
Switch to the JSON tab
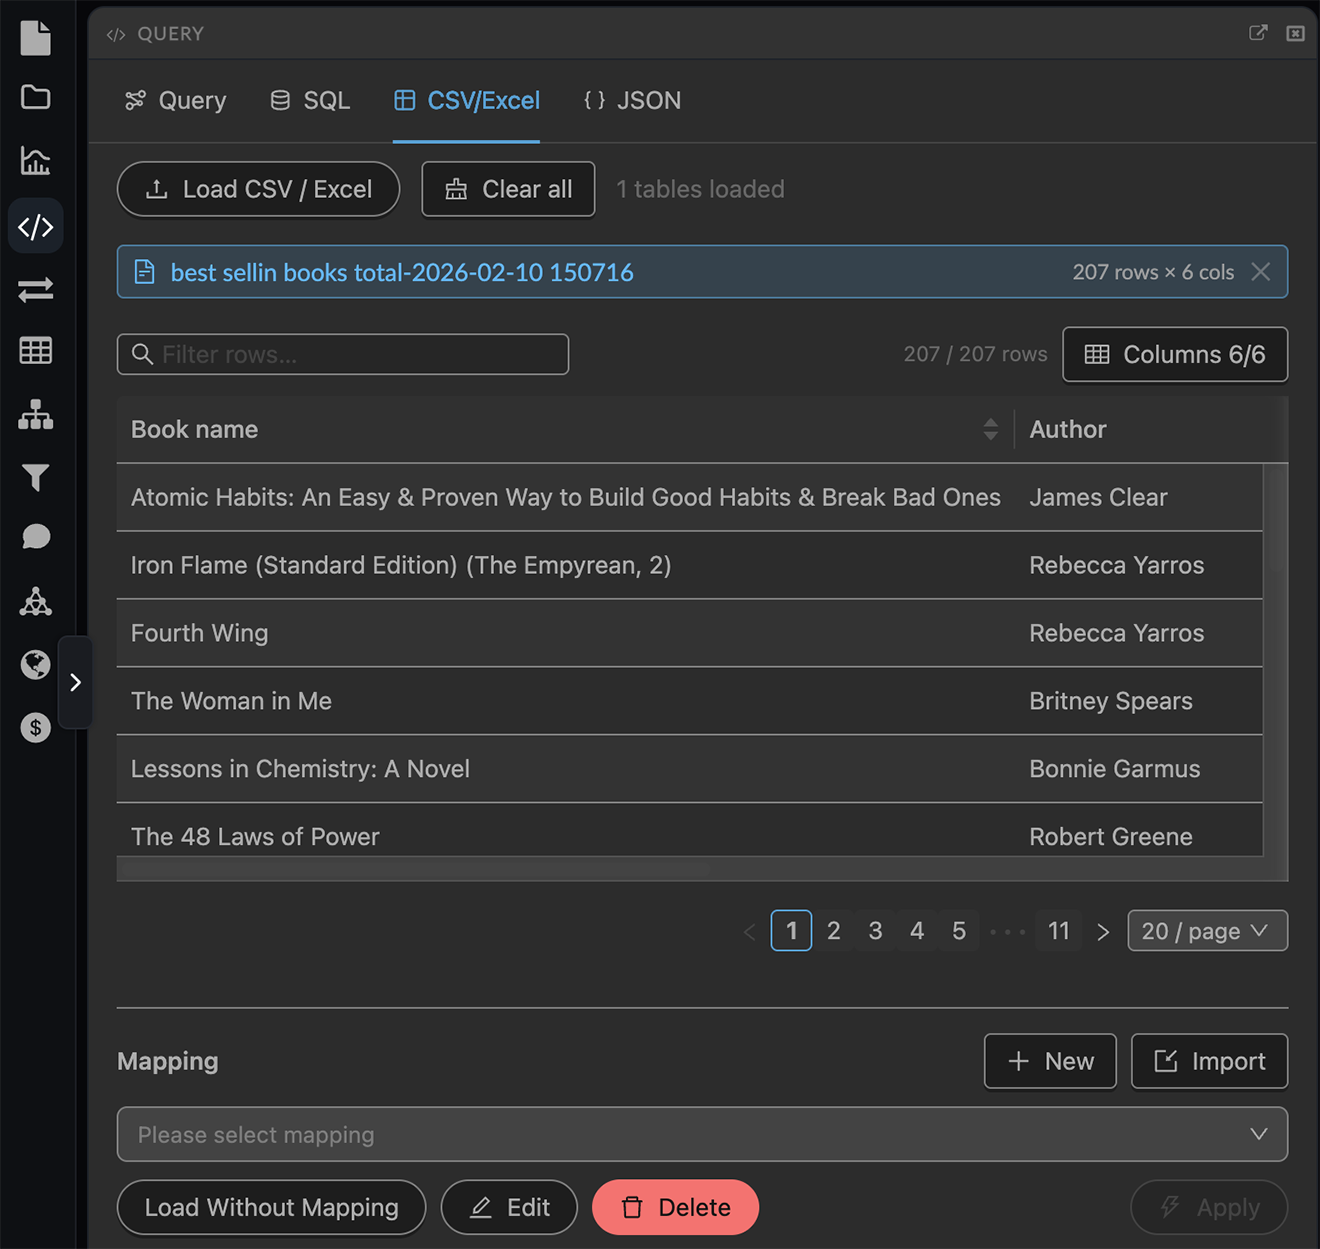click(x=632, y=100)
